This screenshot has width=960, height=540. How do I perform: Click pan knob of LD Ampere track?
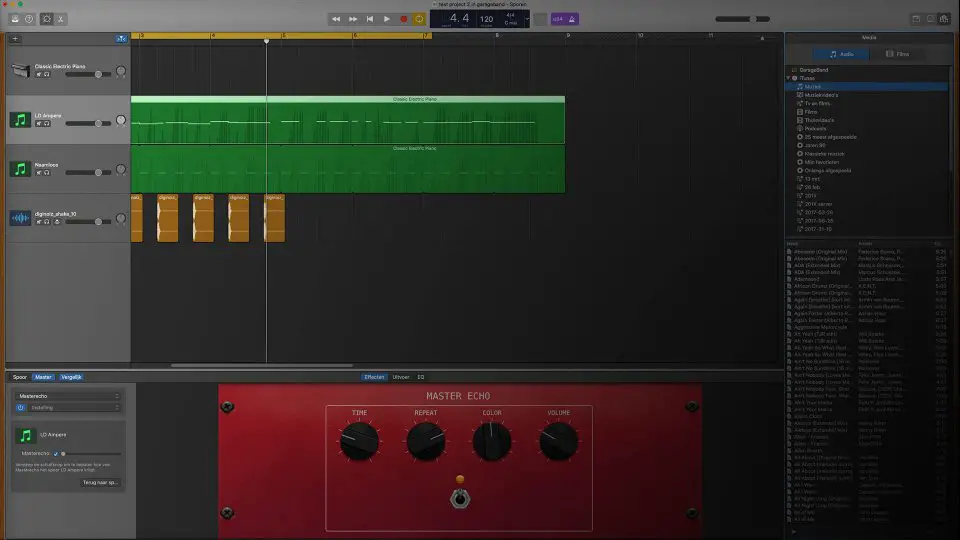121,121
